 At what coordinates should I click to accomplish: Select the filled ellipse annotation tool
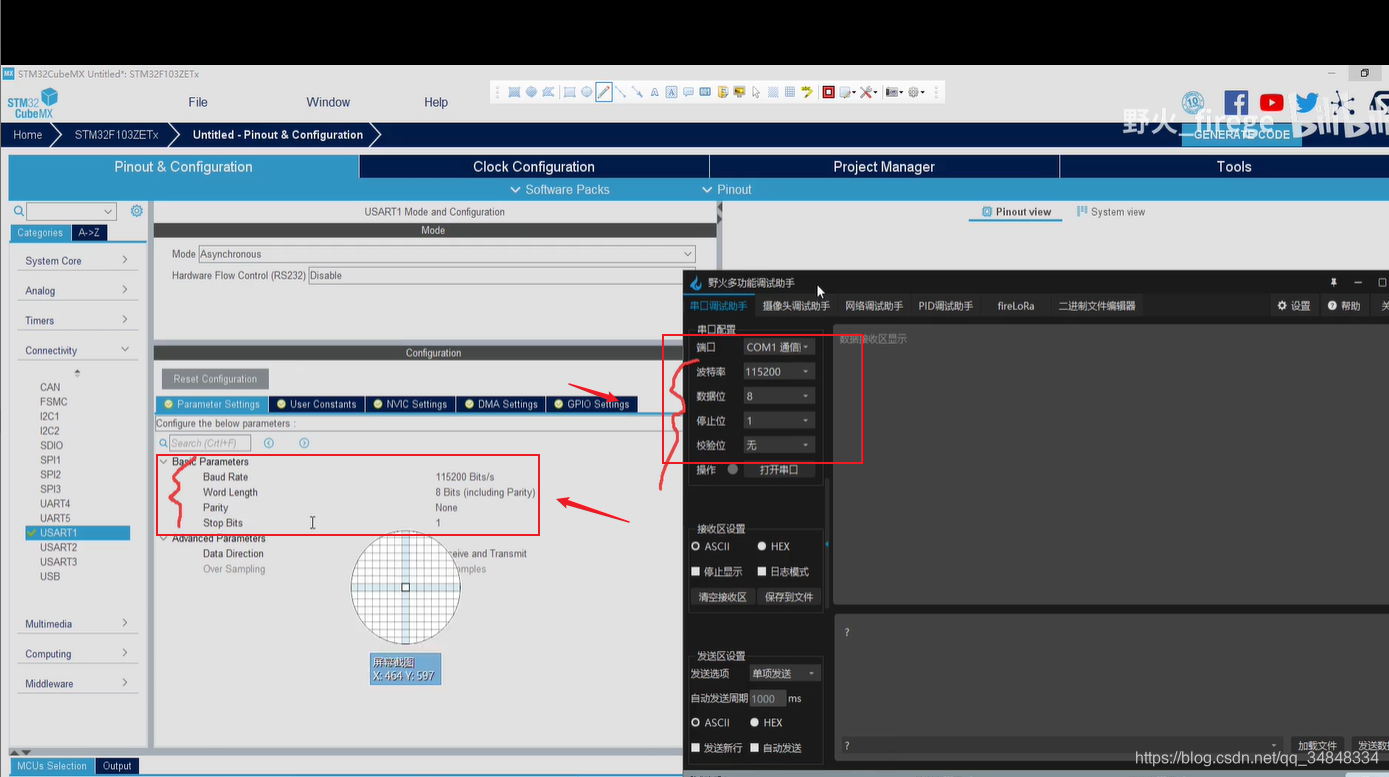[531, 92]
